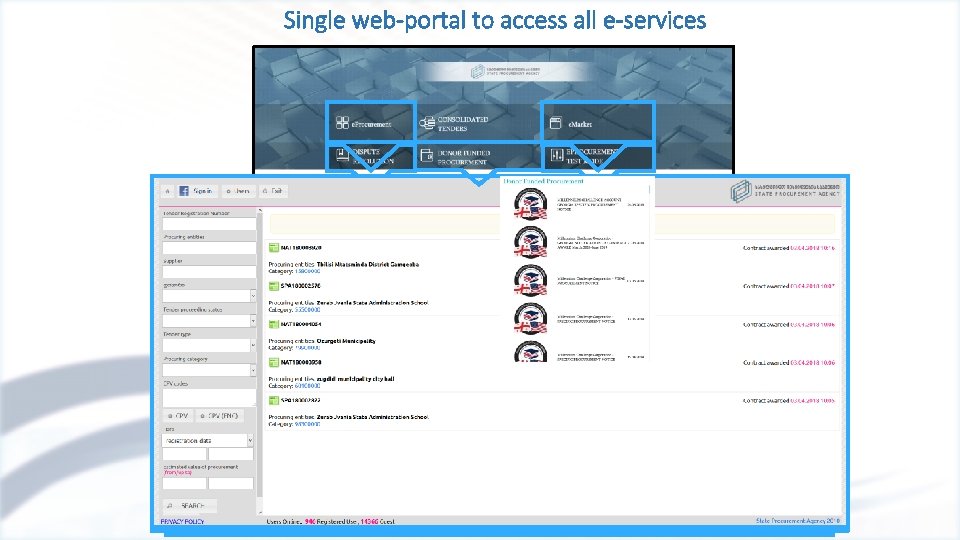Screen dimensions: 960x540
Task: Click 'zugdidi municipality city hall' entity name
Action: (x=355, y=379)
